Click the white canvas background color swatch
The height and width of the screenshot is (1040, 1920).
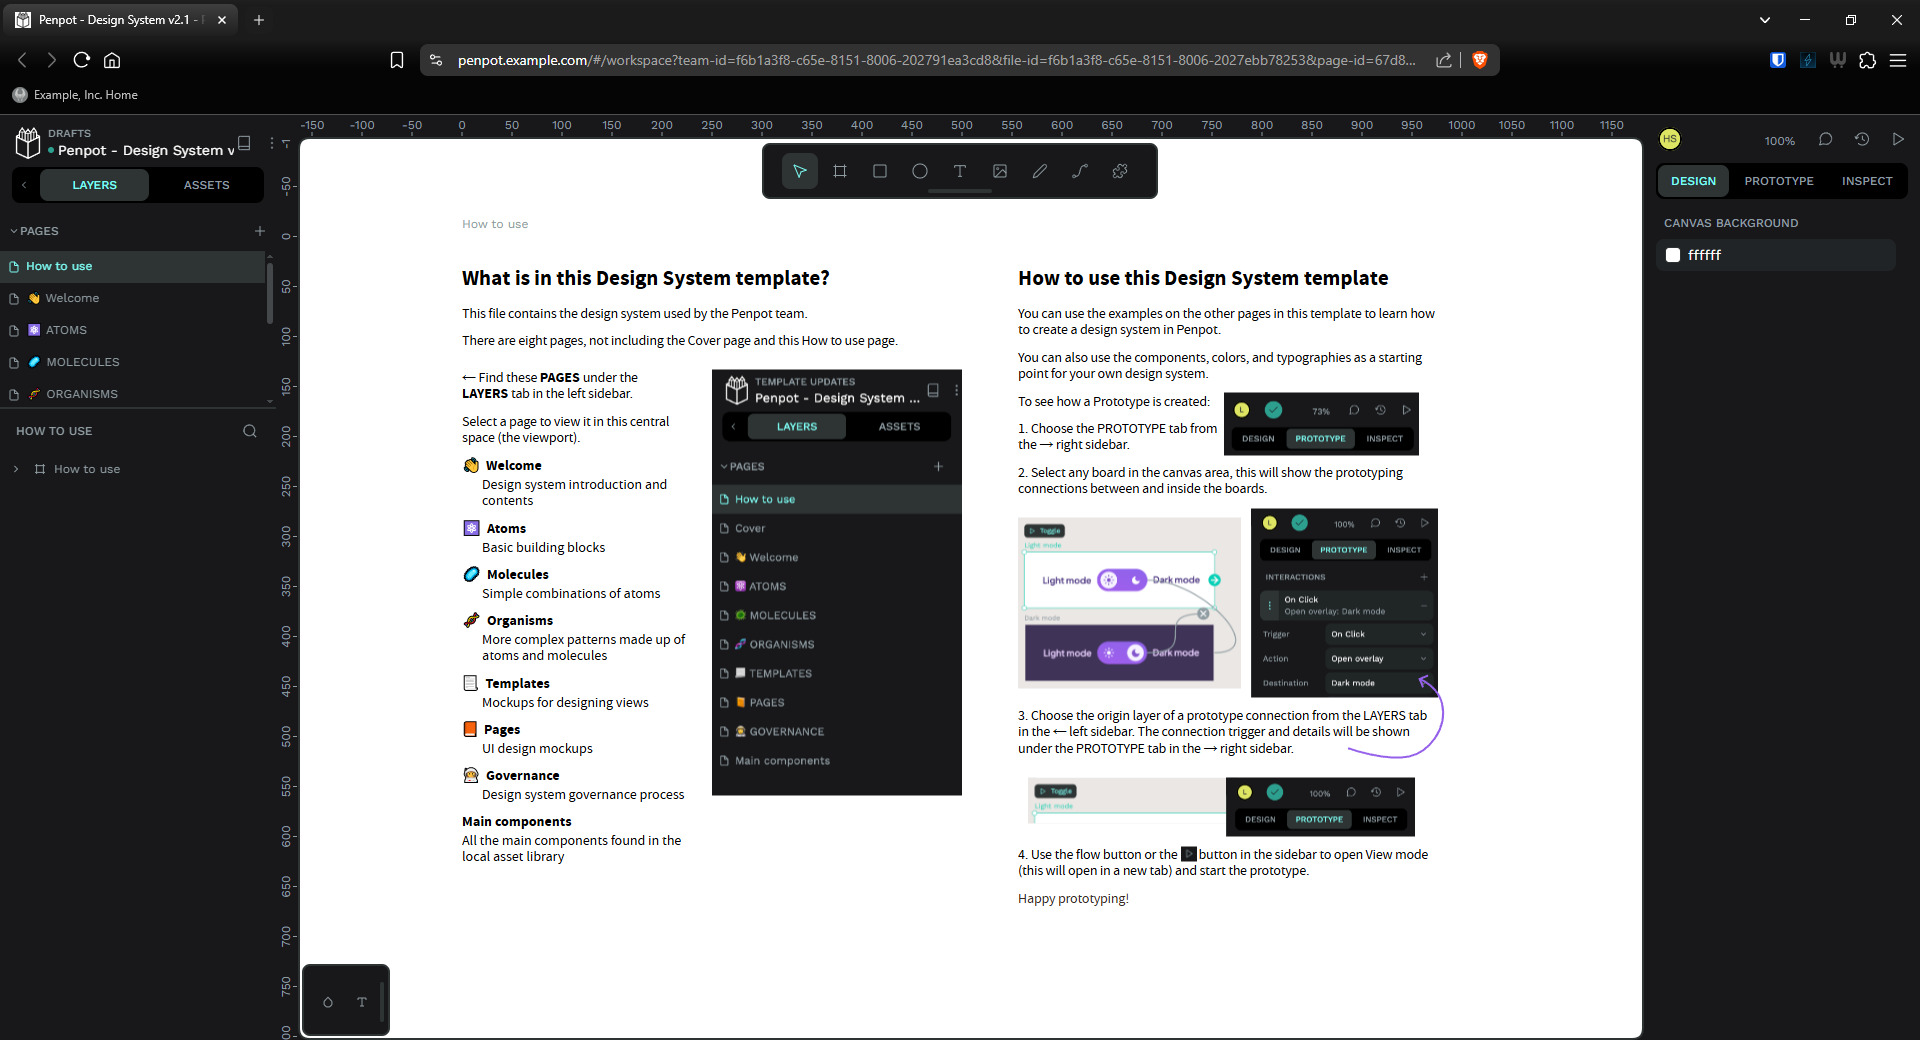pos(1673,255)
